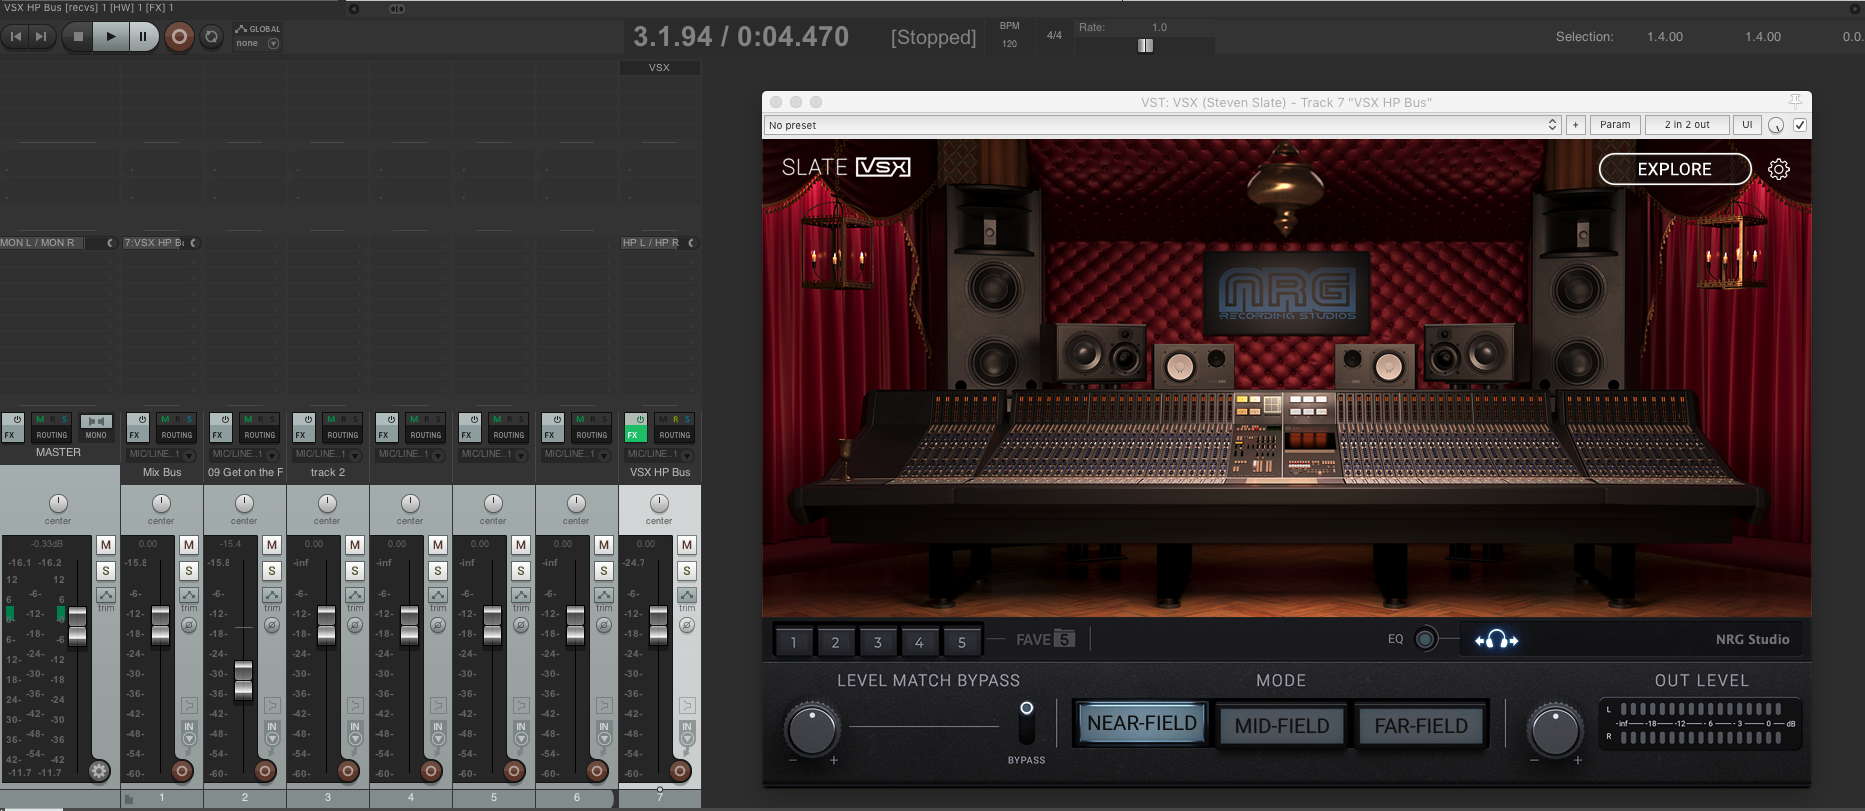Open ROUTING on MASTER track
The height and width of the screenshot is (811, 1865).
click(51, 435)
